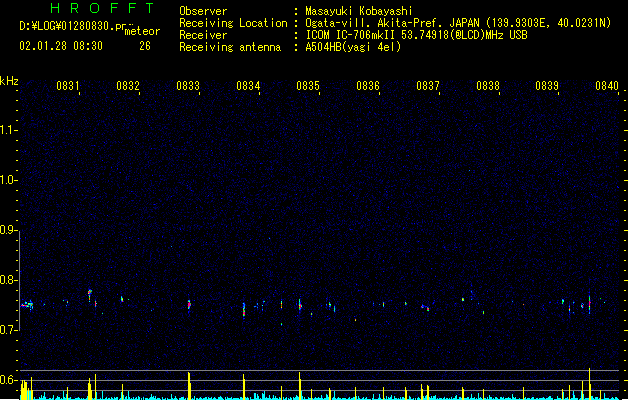629x400 pixels.
Task: Click the 0840 time marker
Action: (607, 85)
